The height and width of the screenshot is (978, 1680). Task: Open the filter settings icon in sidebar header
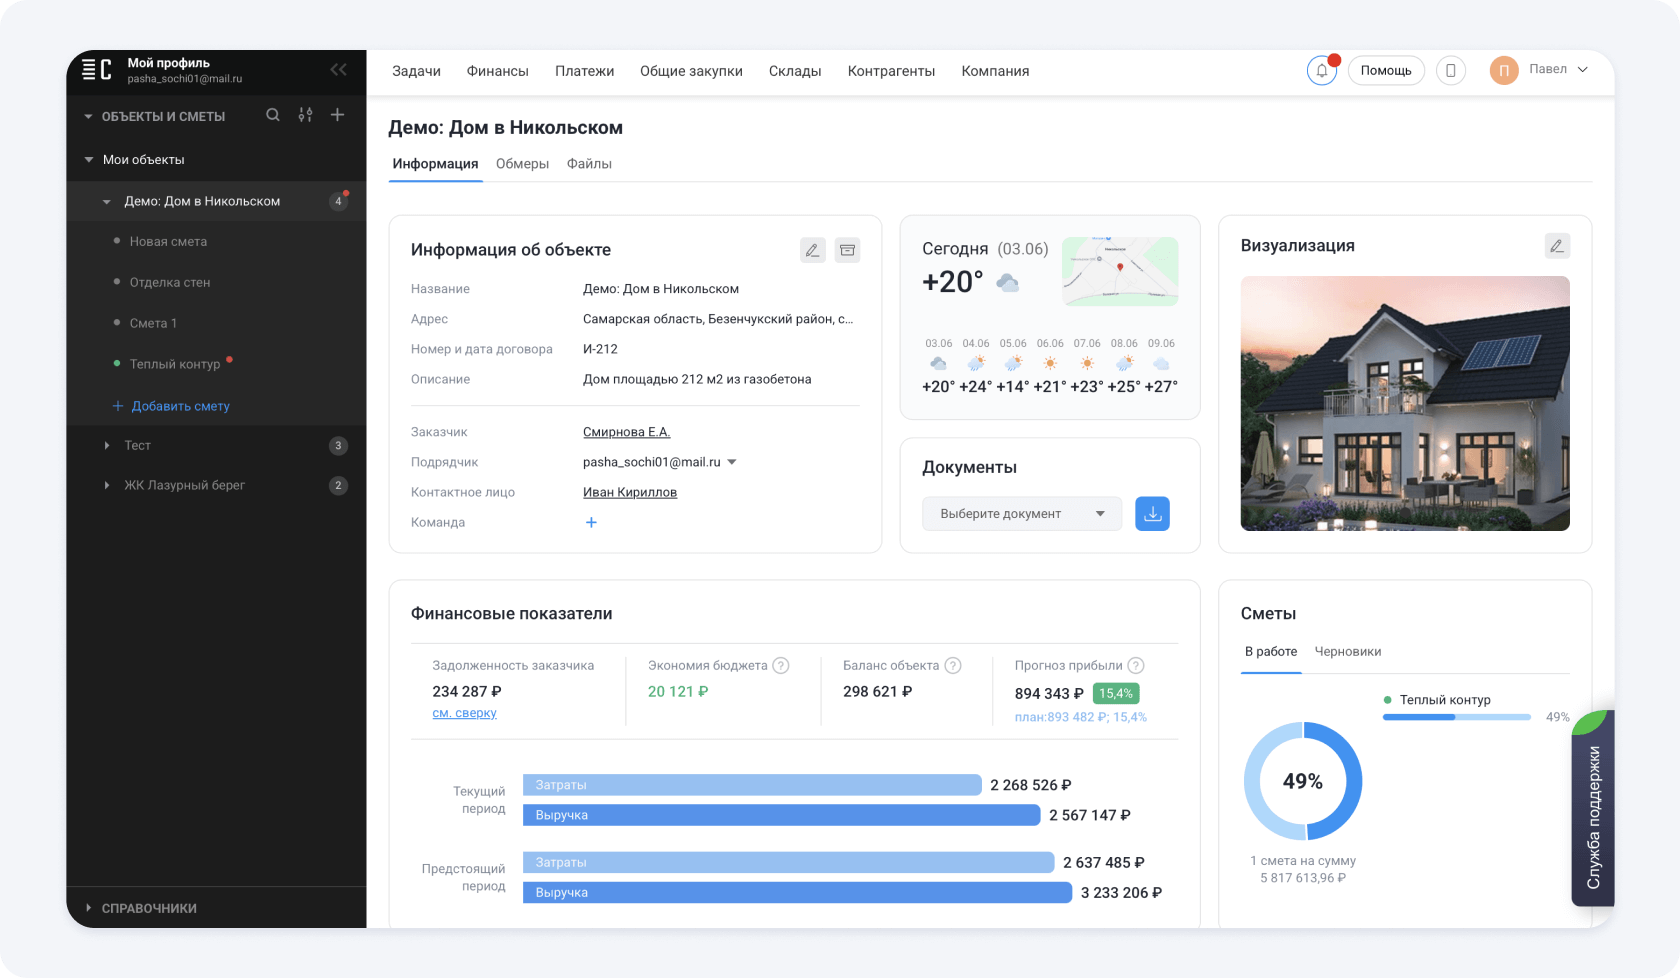tap(305, 116)
